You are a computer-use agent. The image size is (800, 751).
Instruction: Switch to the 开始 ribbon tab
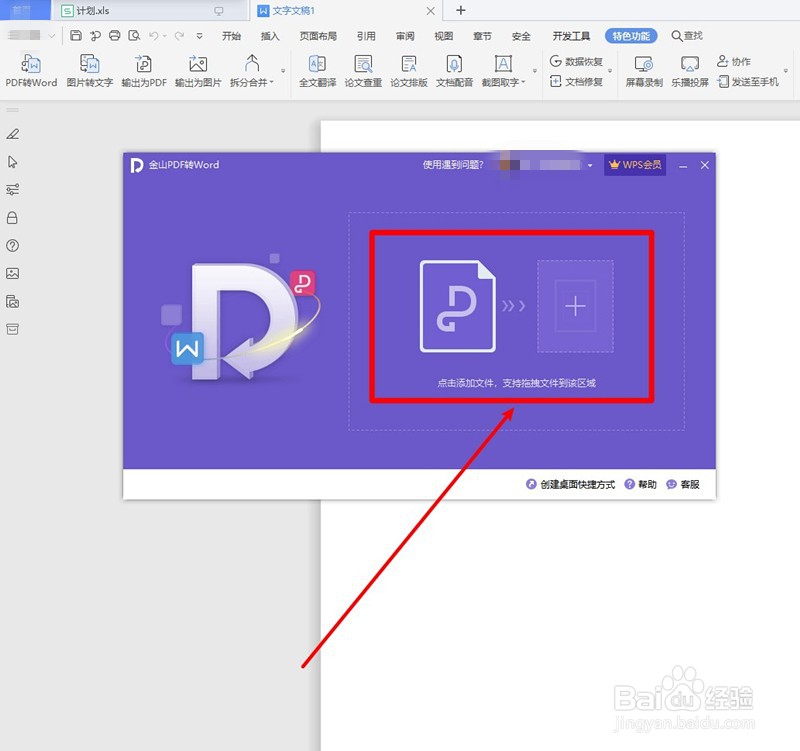click(x=231, y=36)
